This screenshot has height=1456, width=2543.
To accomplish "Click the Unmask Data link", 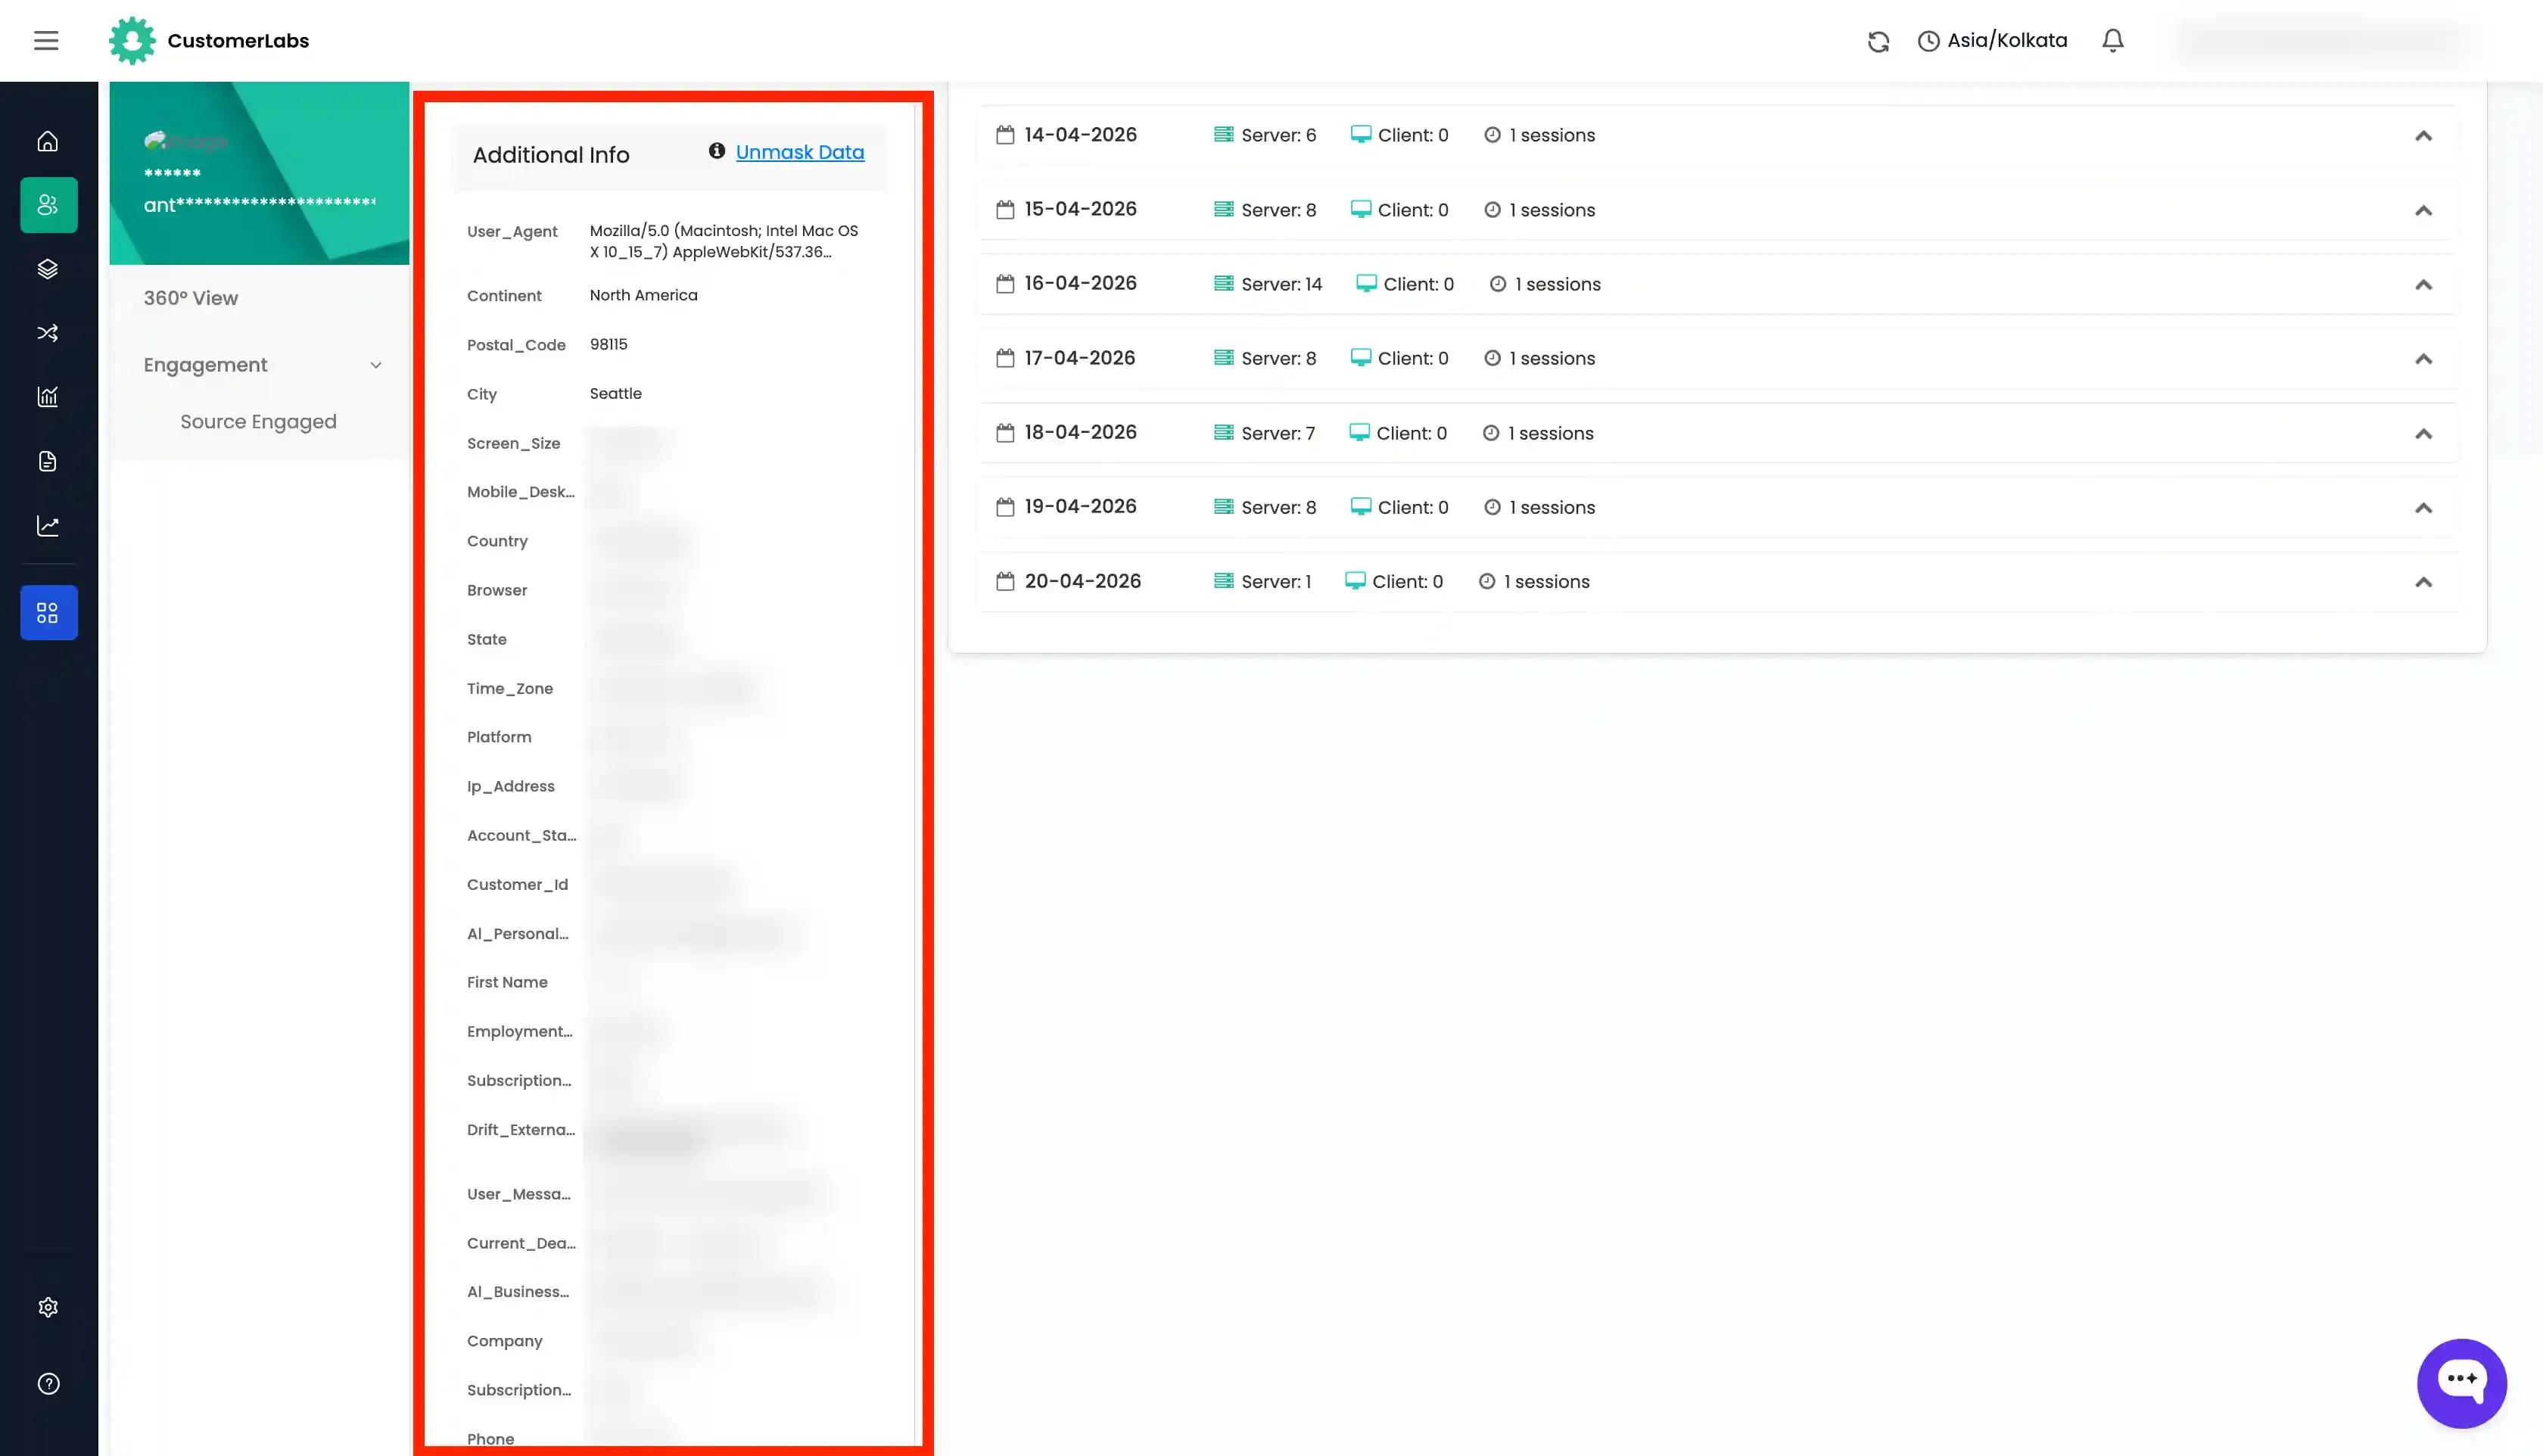I will [800, 152].
